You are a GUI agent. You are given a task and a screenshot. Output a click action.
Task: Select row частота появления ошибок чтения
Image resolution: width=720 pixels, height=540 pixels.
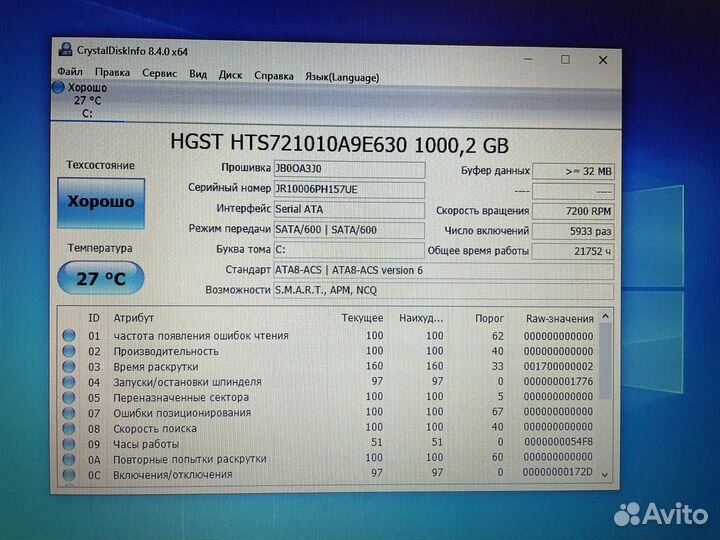328,336
